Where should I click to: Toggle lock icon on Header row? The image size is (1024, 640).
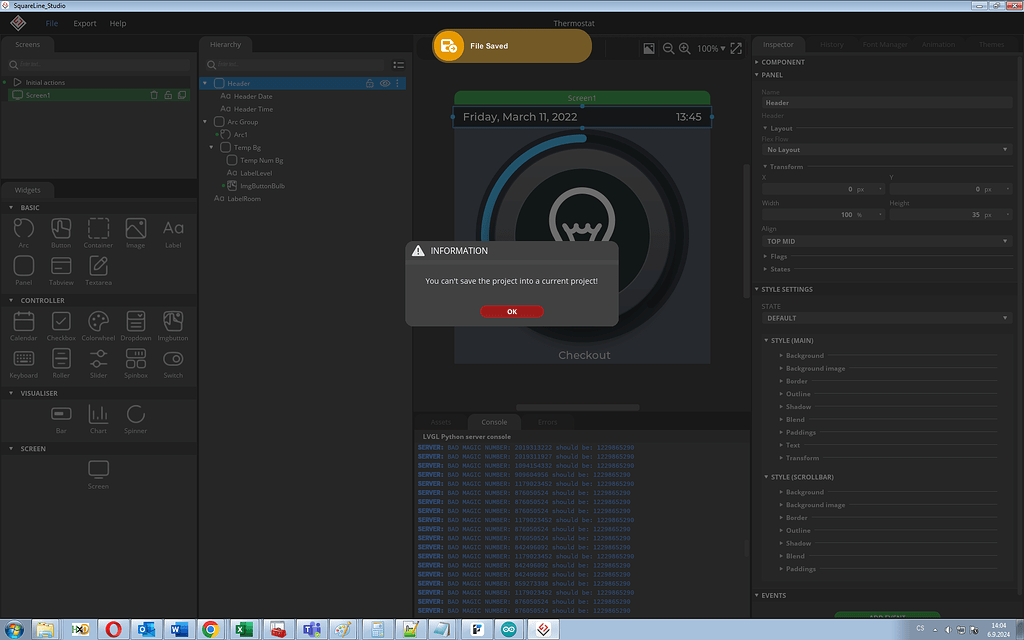tap(370, 84)
